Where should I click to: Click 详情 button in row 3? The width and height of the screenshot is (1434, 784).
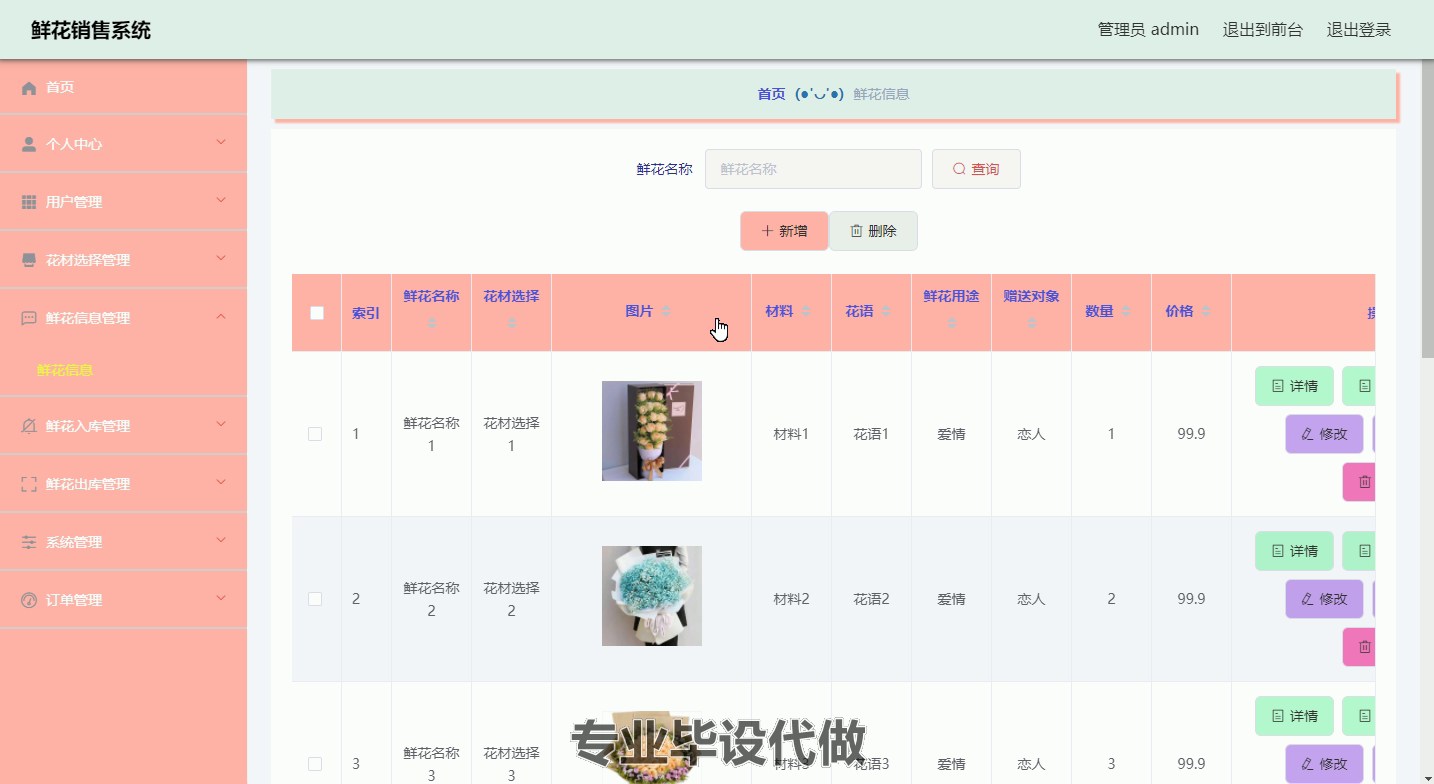click(1294, 716)
